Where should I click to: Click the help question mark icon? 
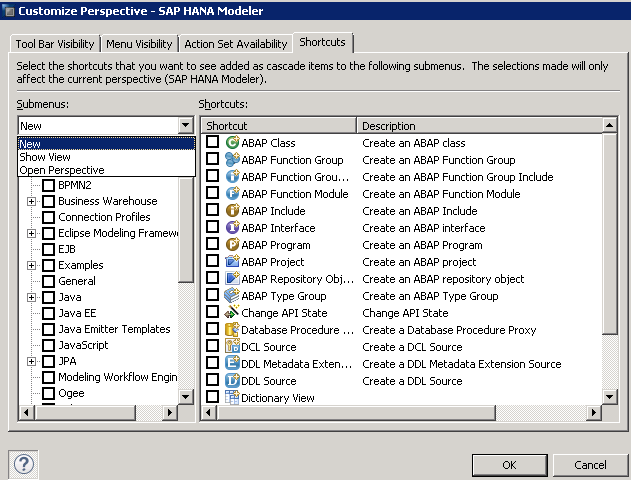pyautogui.click(x=24, y=464)
